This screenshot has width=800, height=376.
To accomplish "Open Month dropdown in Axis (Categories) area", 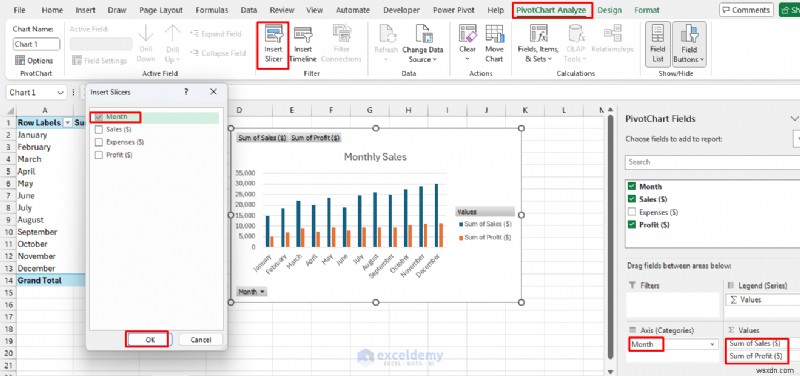I will 714,344.
